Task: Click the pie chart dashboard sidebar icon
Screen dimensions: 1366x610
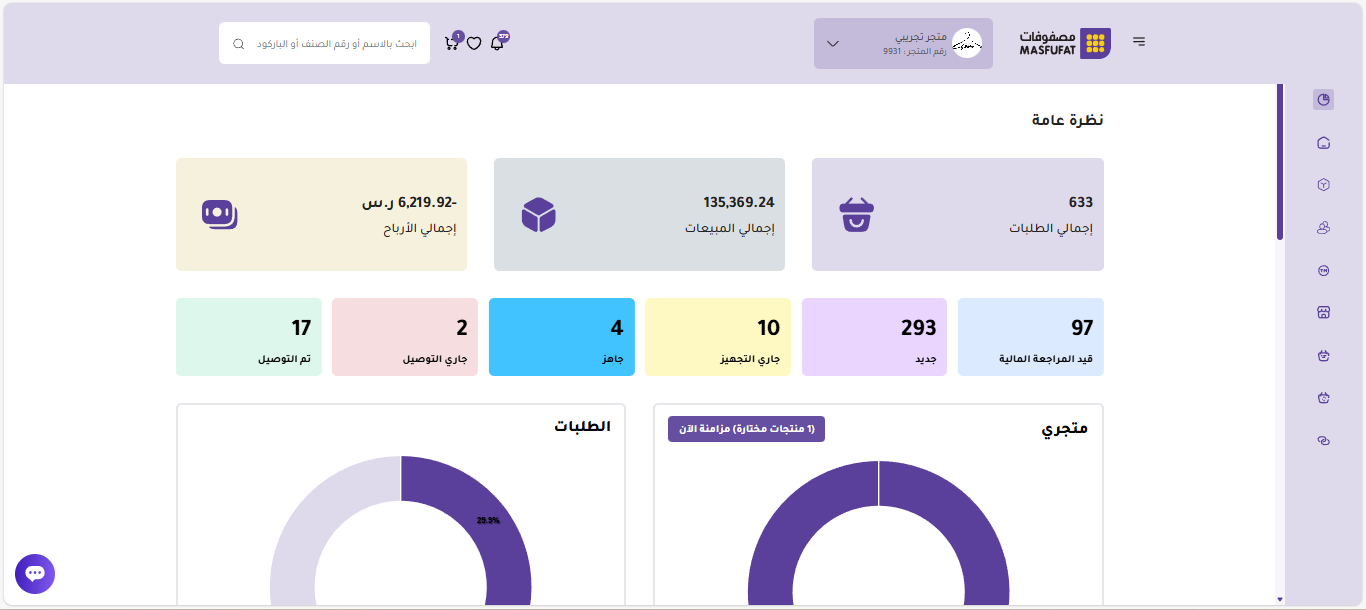Action: 1323,99
